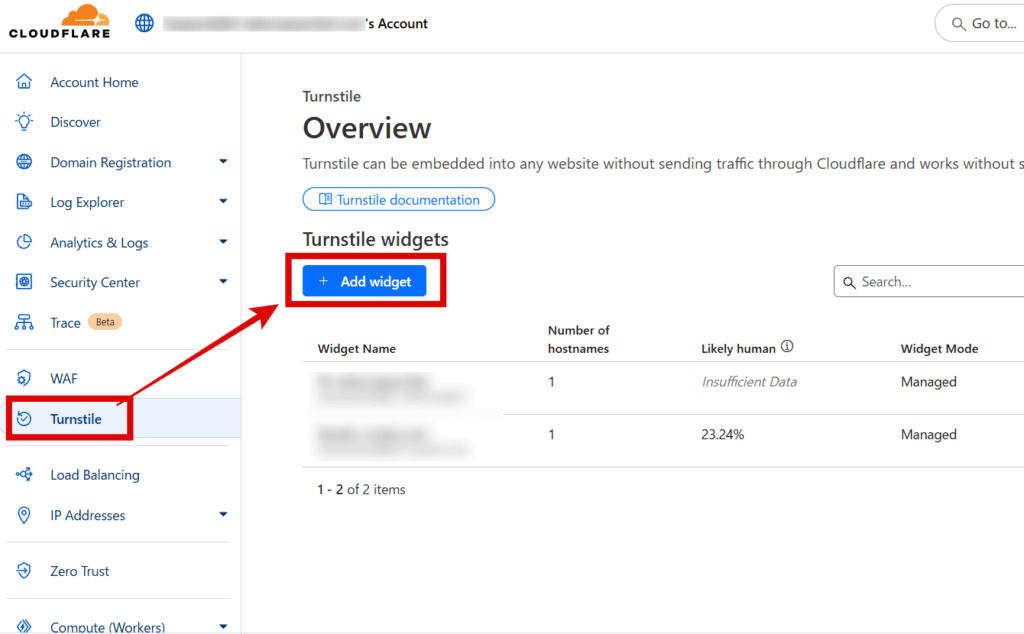The image size is (1024, 634).
Task: Click the Trace network icon
Action: click(x=24, y=323)
